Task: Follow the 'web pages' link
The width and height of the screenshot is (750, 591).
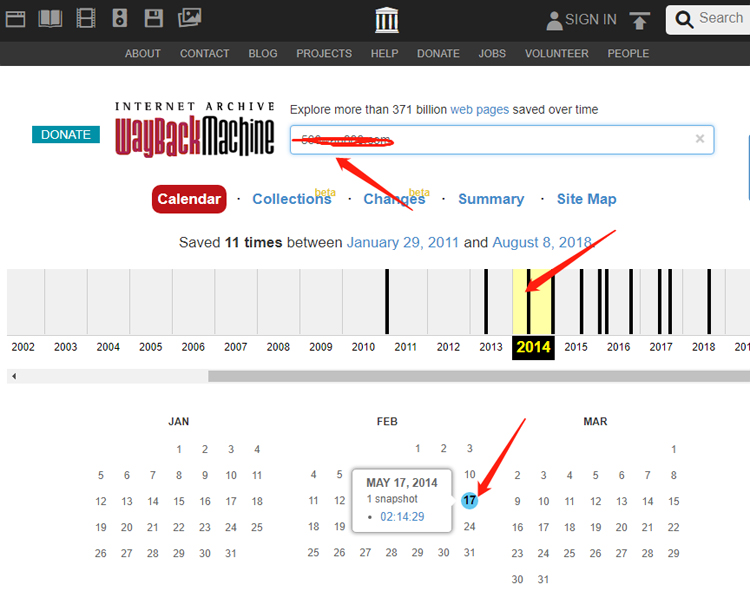Action: [479, 109]
